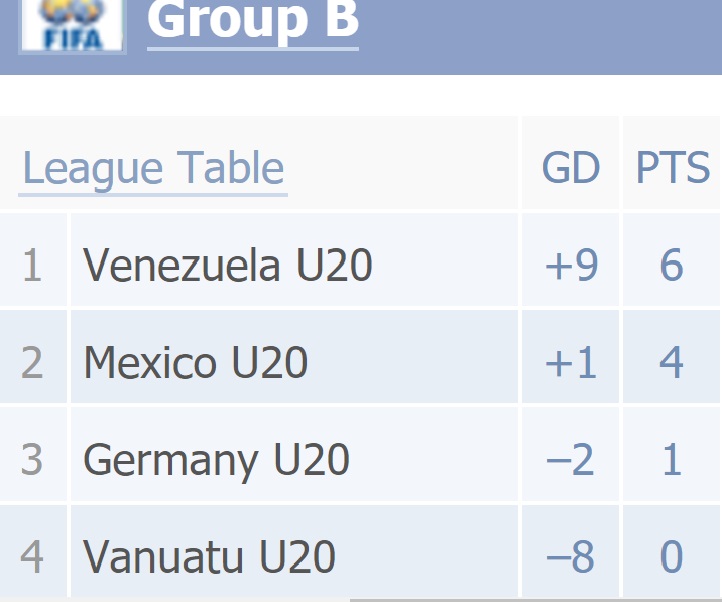Open the League Table link
Viewport: 722px width, 602px height.
[153, 169]
